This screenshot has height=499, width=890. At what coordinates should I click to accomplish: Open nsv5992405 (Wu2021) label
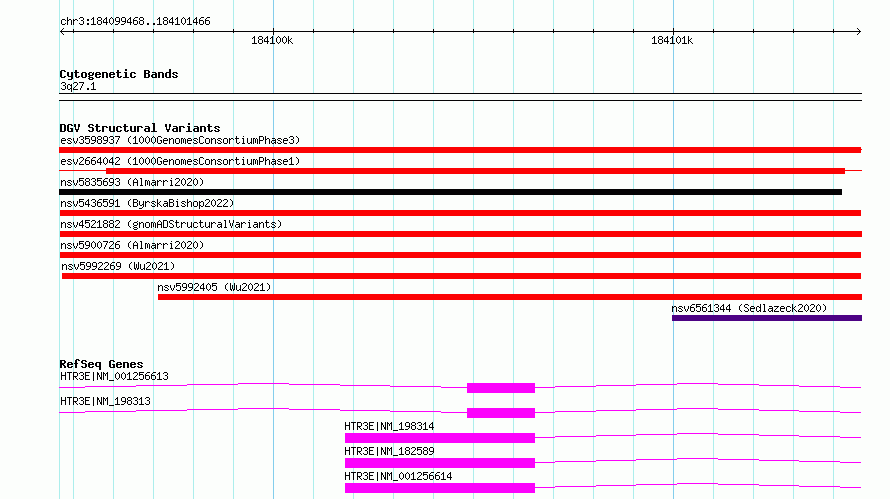click(x=214, y=287)
